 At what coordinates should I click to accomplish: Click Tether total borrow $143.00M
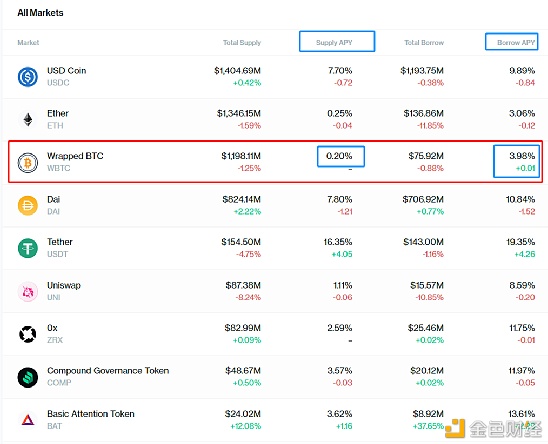(423, 242)
